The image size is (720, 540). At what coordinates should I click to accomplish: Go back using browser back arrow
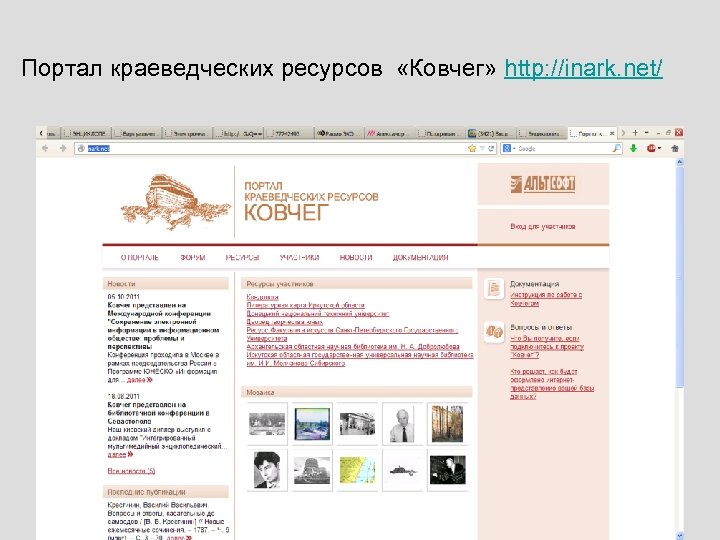pyautogui.click(x=45, y=148)
